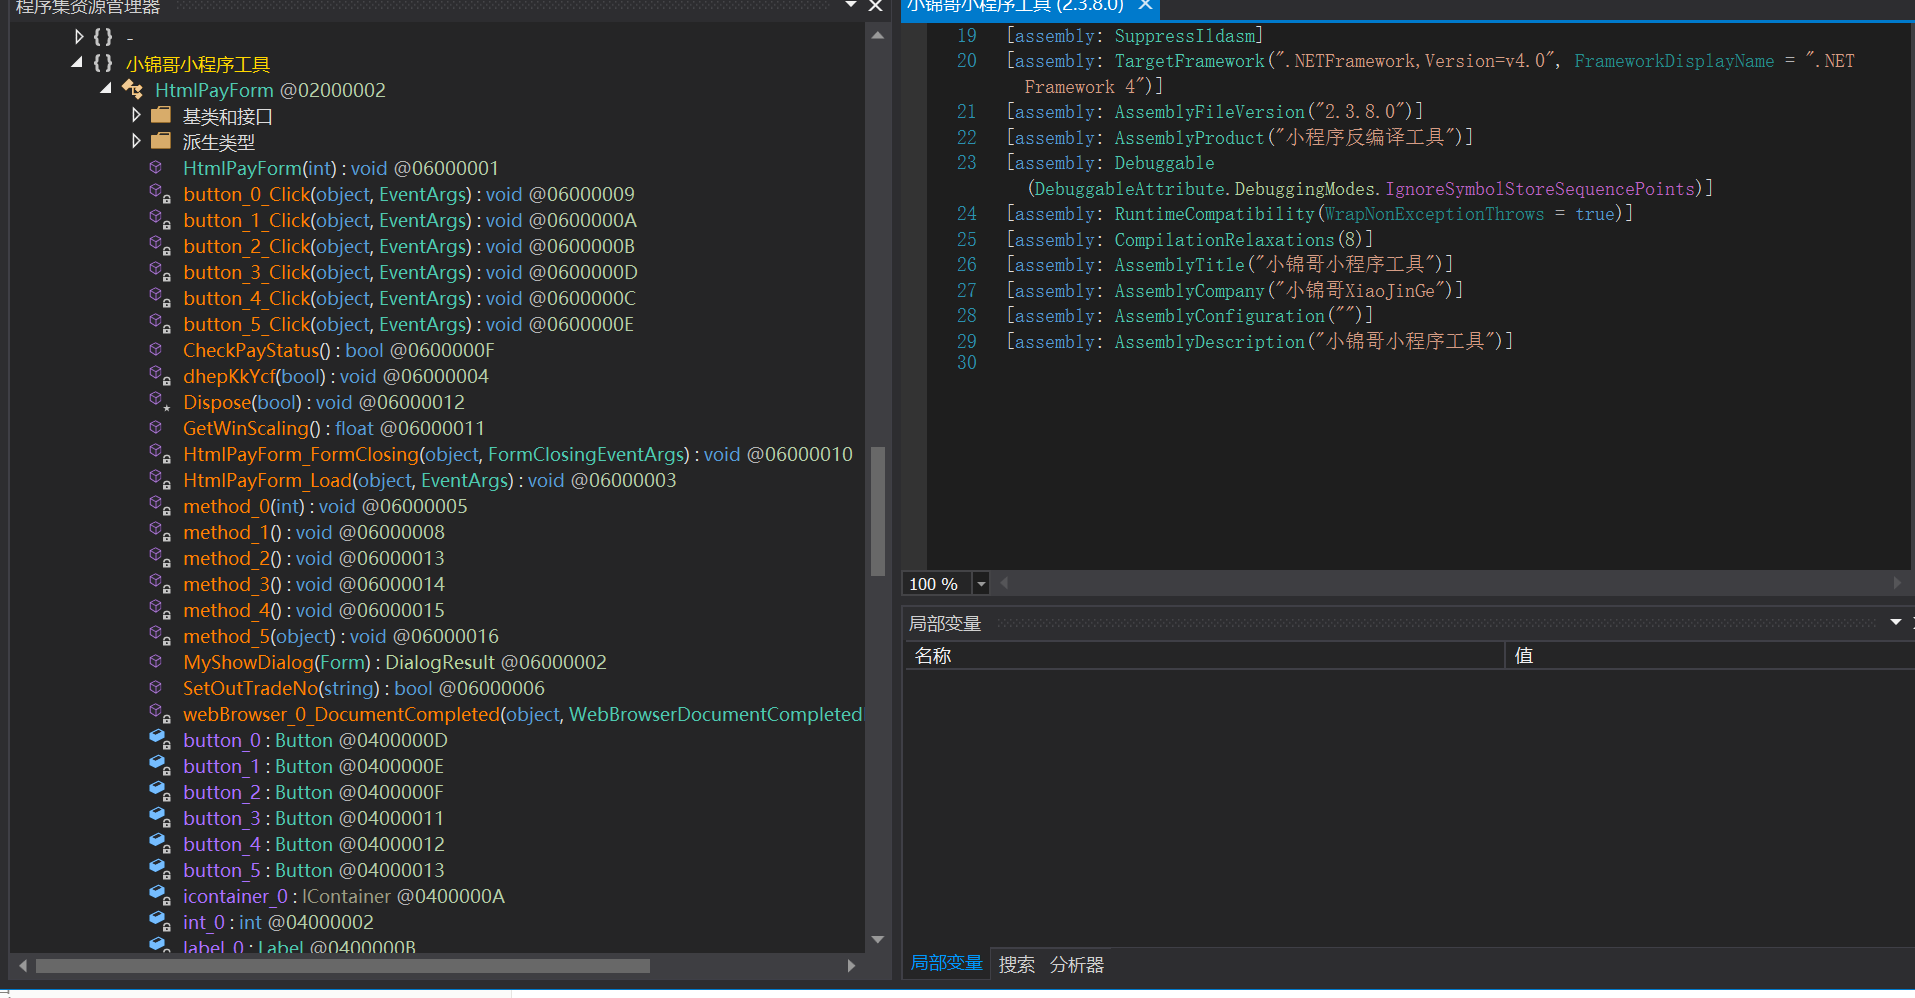Click the 派生类型 folder icon
The width and height of the screenshot is (1915, 998).
(161, 142)
